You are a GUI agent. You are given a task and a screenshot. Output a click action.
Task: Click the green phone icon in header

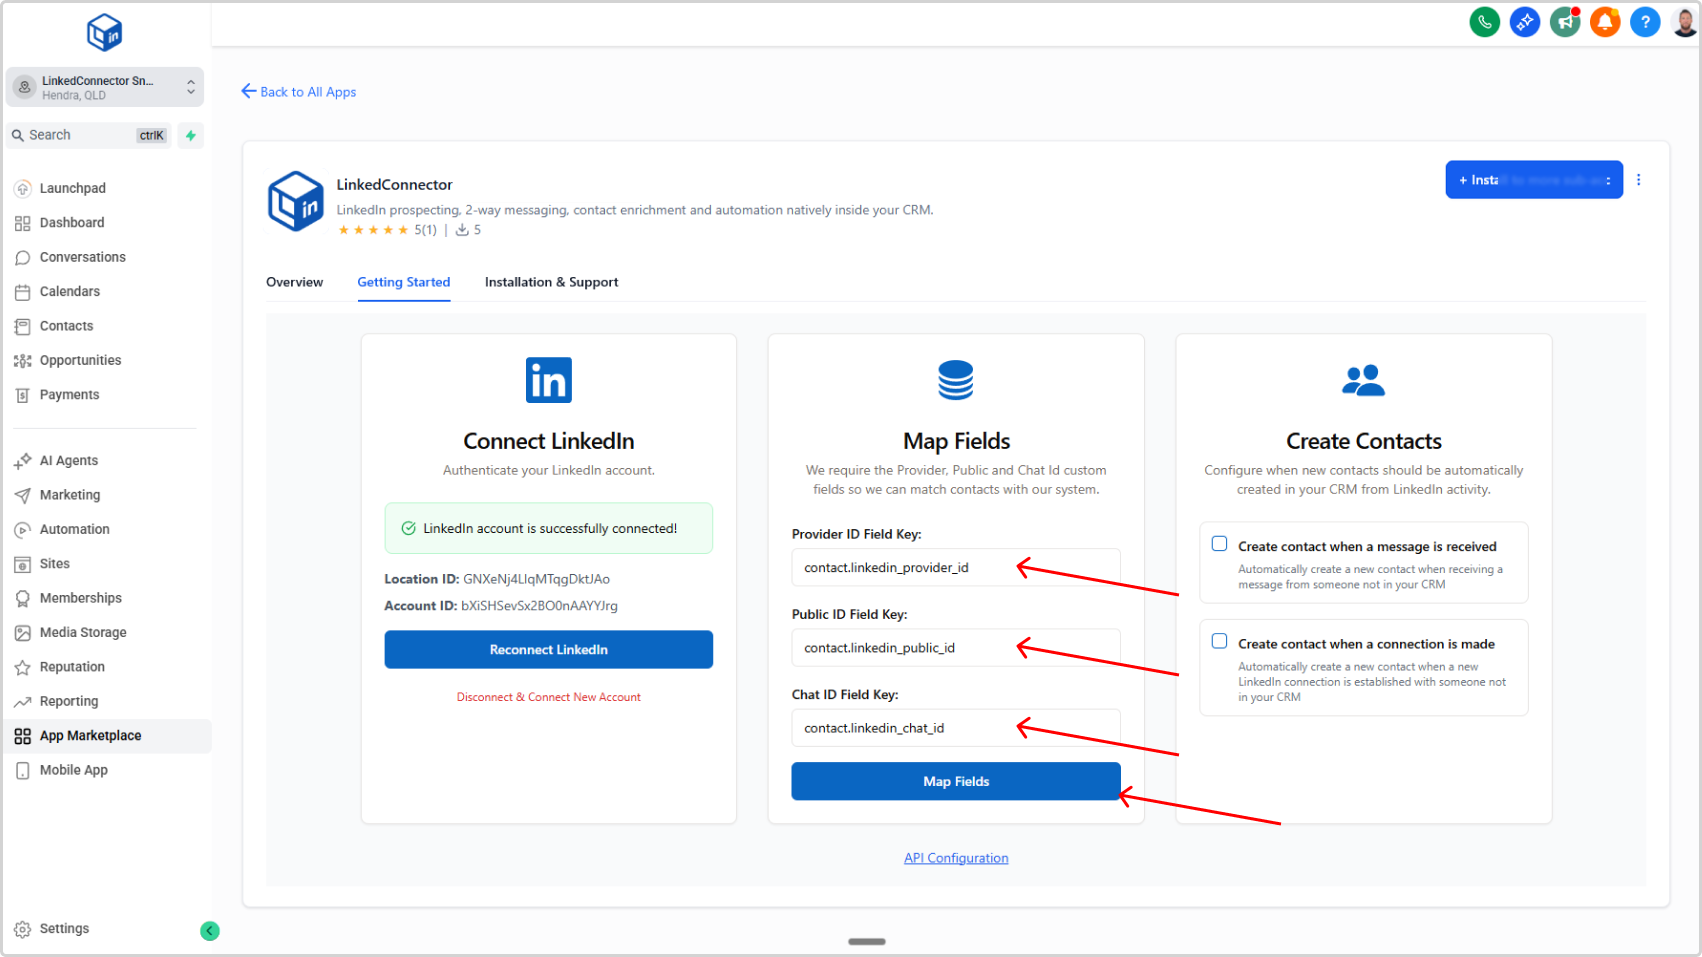click(x=1484, y=21)
